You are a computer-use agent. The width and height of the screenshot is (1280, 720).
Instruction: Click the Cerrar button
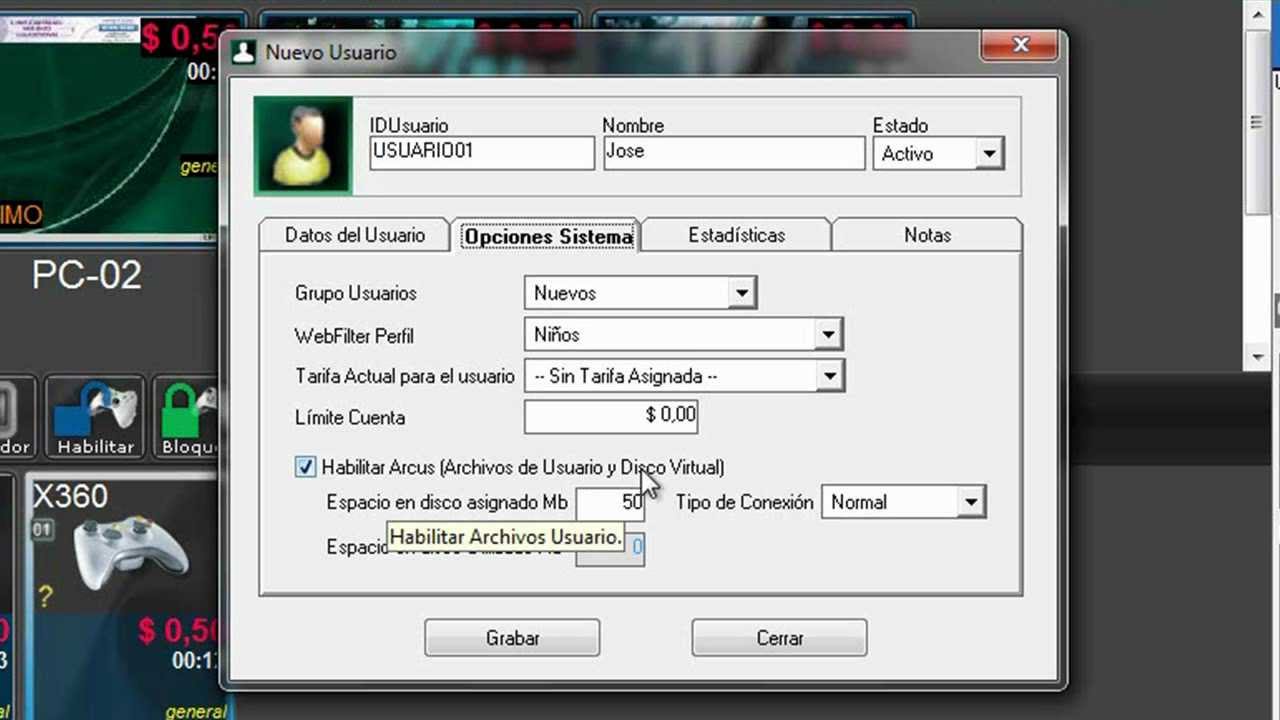click(779, 638)
